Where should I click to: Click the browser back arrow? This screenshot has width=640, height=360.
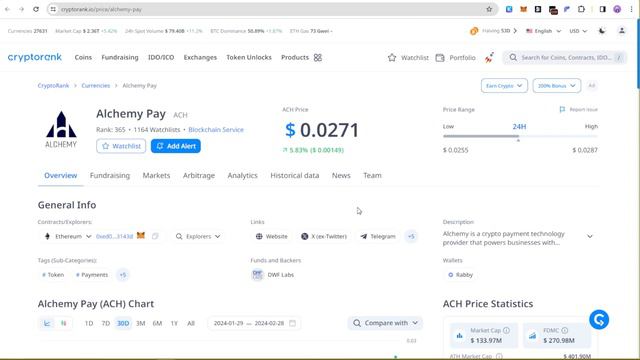[7, 9]
